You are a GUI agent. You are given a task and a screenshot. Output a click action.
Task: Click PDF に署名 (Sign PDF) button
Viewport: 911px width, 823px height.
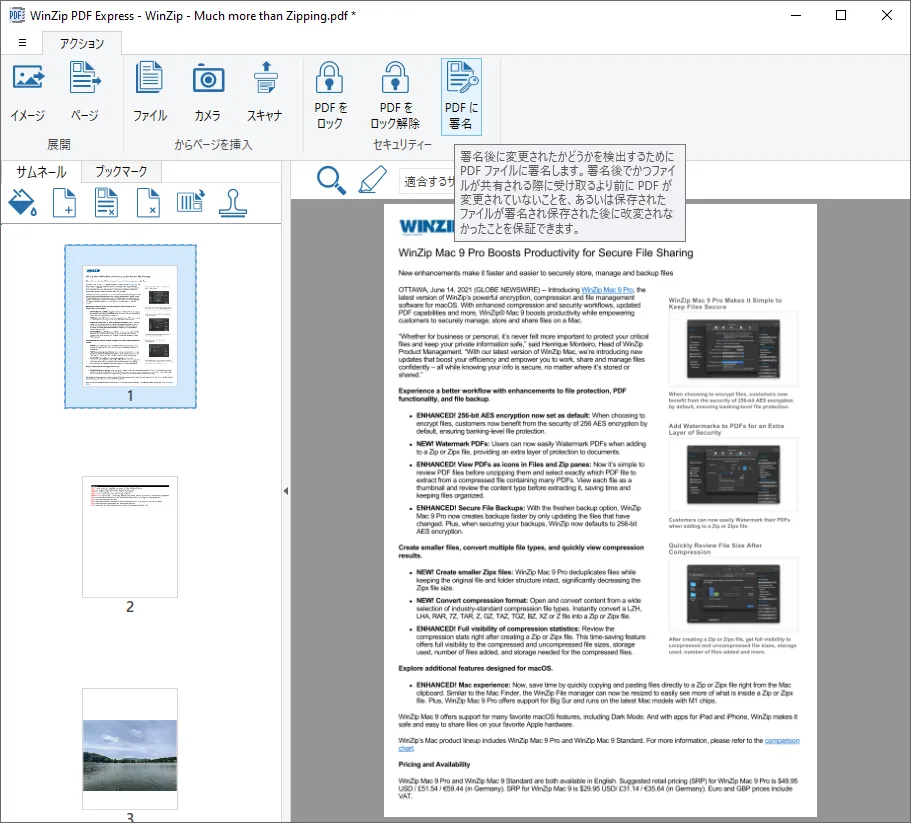[461, 96]
